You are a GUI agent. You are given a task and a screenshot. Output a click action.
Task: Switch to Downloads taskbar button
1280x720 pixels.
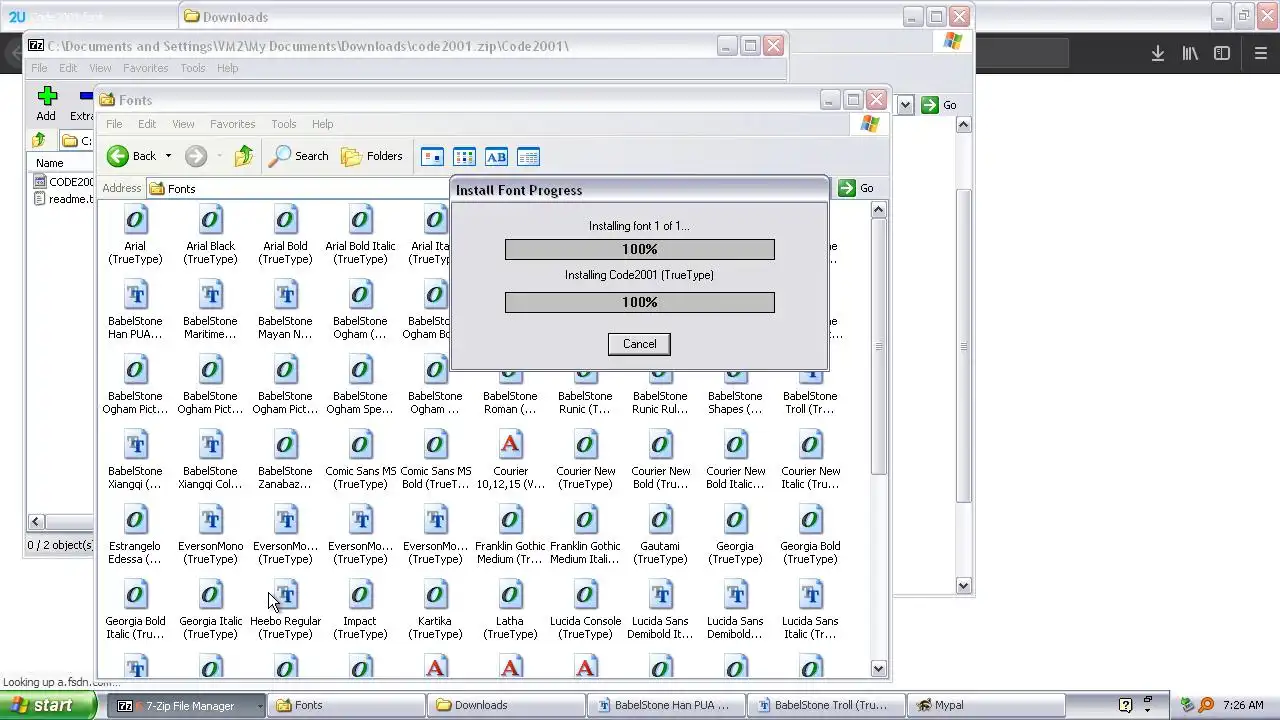(x=505, y=705)
